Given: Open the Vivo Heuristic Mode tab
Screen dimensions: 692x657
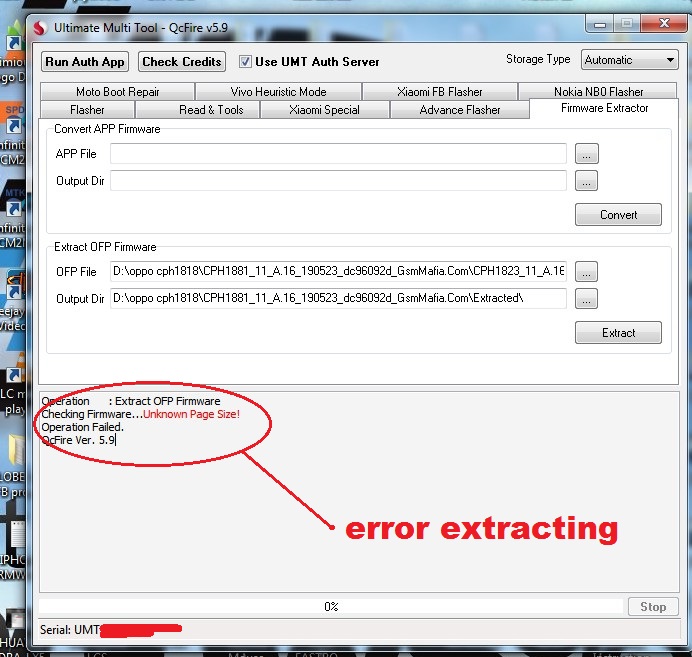Looking at the screenshot, I should [278, 91].
